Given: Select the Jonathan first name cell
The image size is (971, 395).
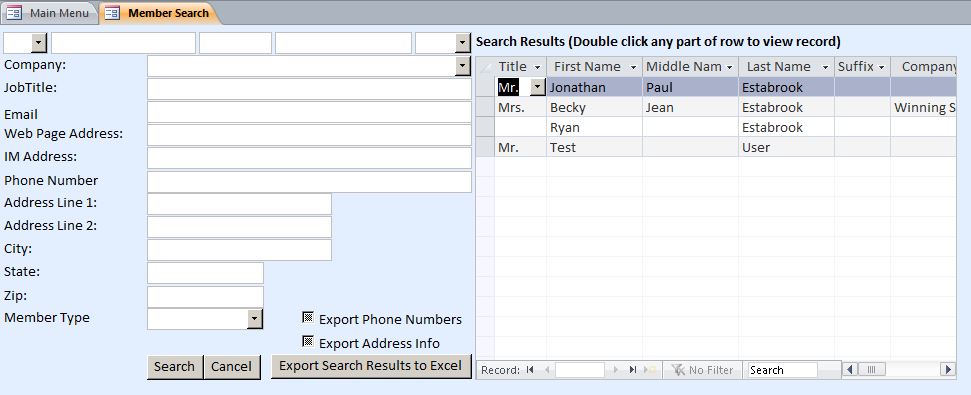Looking at the screenshot, I should 594,87.
